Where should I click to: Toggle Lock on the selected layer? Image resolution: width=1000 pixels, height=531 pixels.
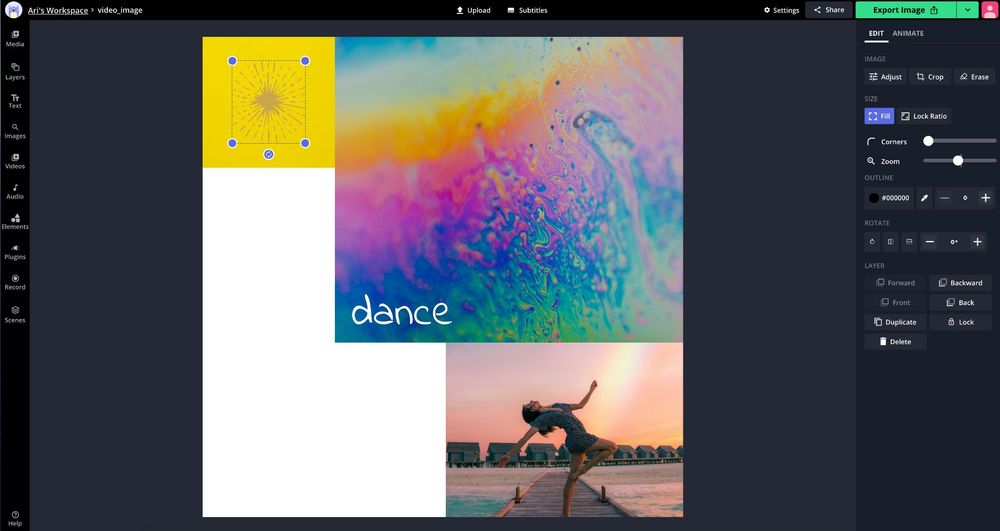(960, 322)
